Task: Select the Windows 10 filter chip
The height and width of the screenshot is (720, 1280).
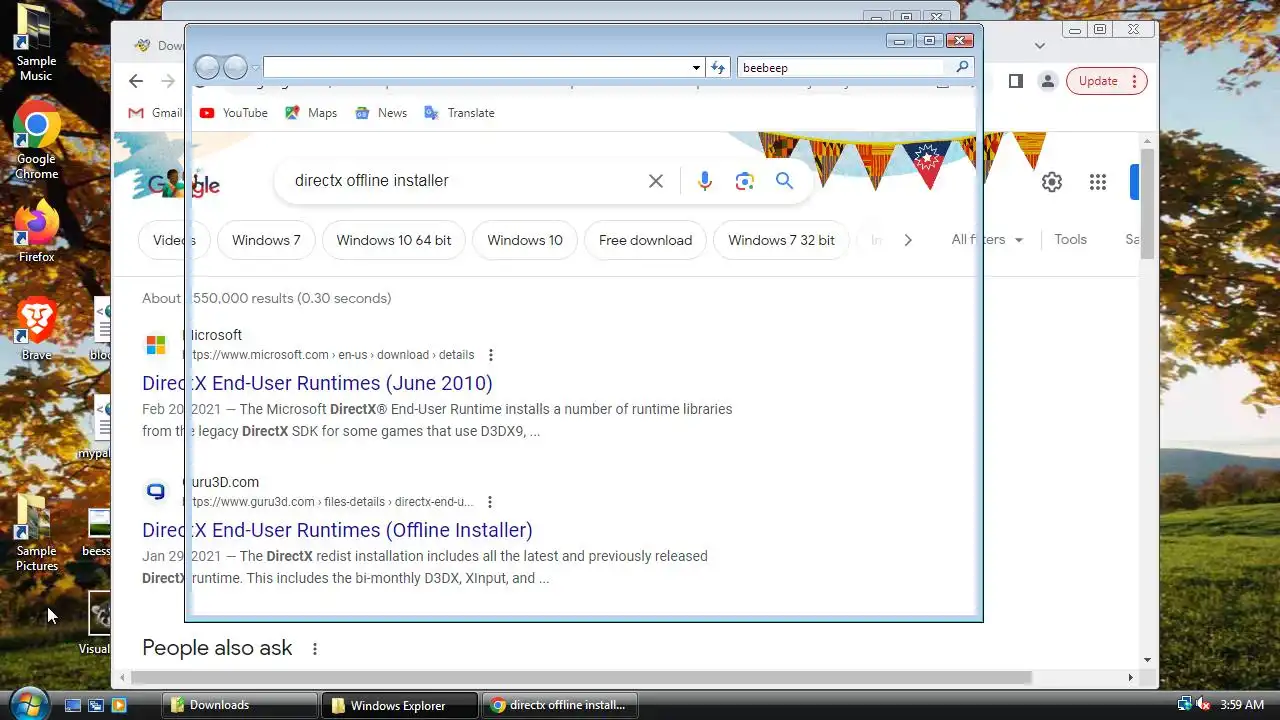Action: [x=525, y=240]
